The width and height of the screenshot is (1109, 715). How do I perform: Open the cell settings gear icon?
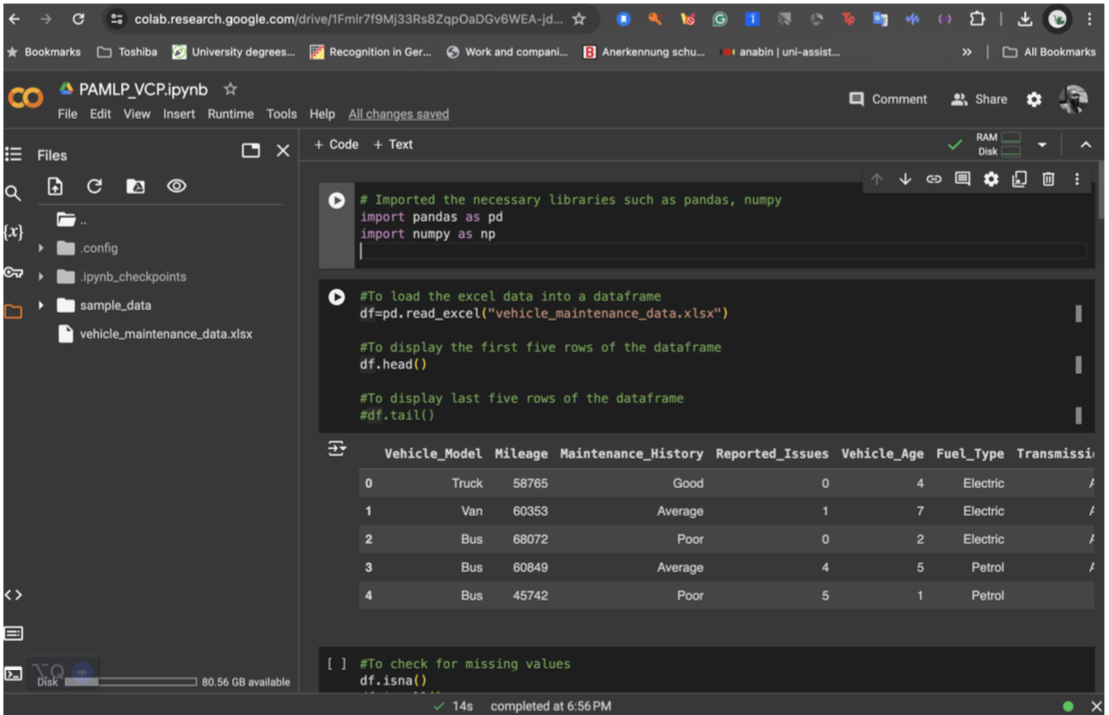coord(991,179)
